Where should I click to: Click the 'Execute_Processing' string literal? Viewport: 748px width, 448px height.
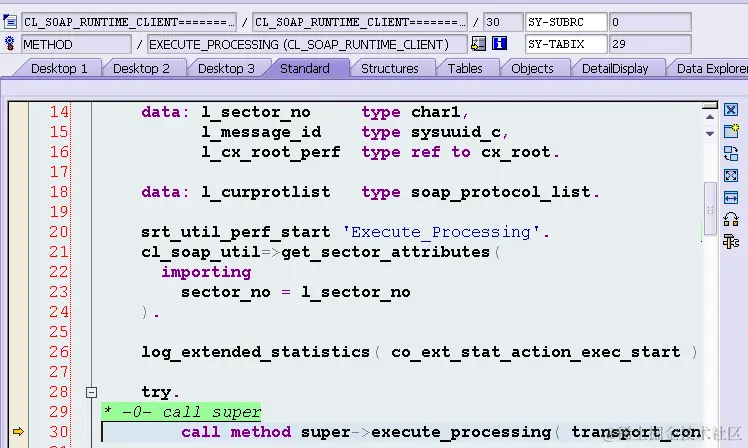pos(442,232)
